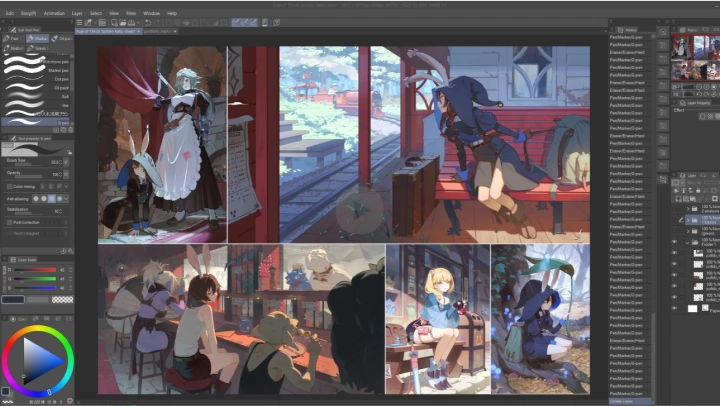Select the Dot pen brush stroke
Image resolution: width=720 pixels, height=406 pixels.
(36, 79)
